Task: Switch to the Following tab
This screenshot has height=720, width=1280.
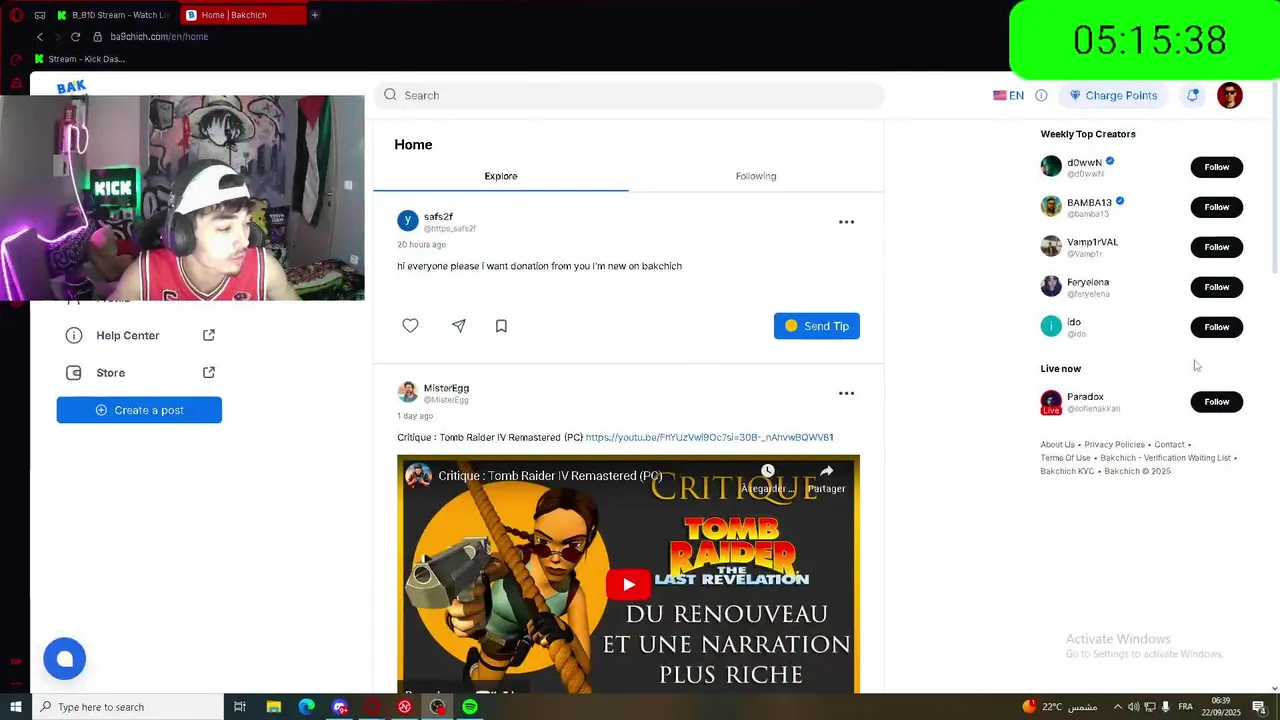Action: pyautogui.click(x=756, y=176)
